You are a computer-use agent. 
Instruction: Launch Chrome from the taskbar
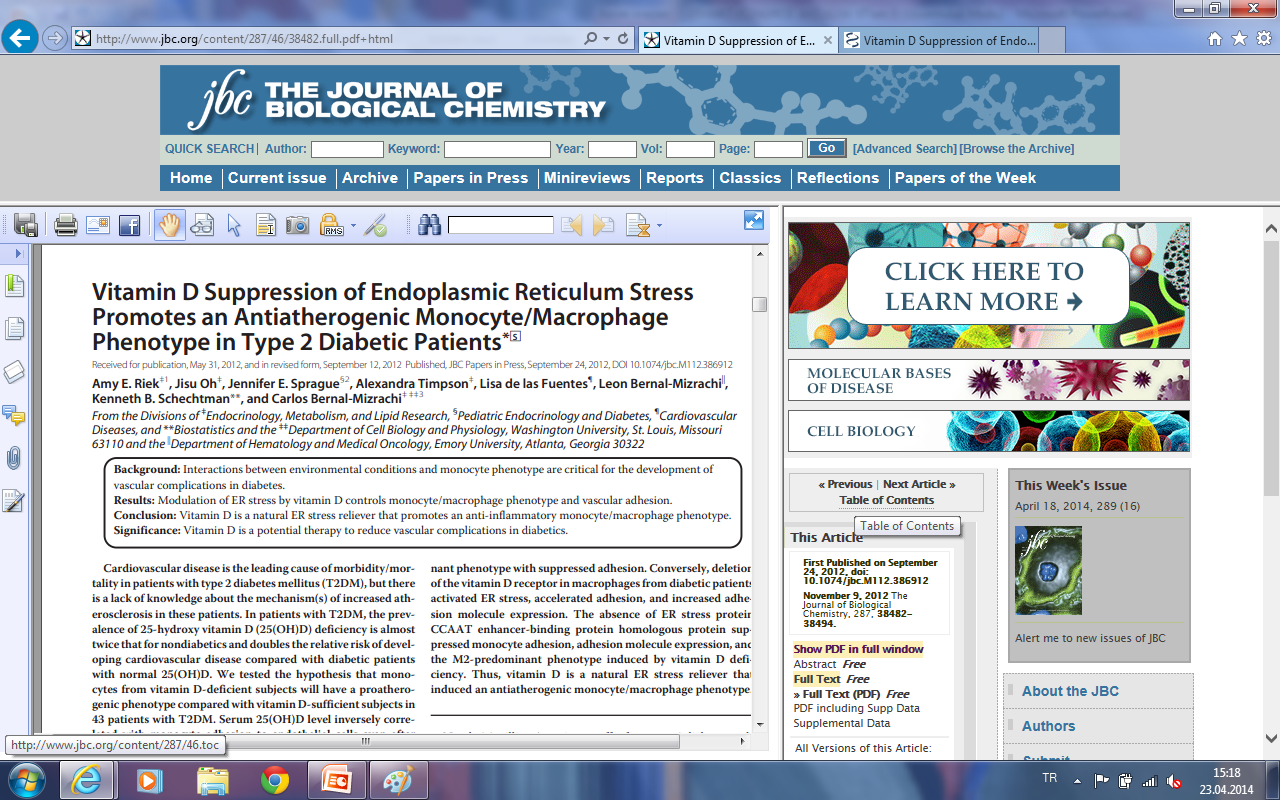point(274,780)
